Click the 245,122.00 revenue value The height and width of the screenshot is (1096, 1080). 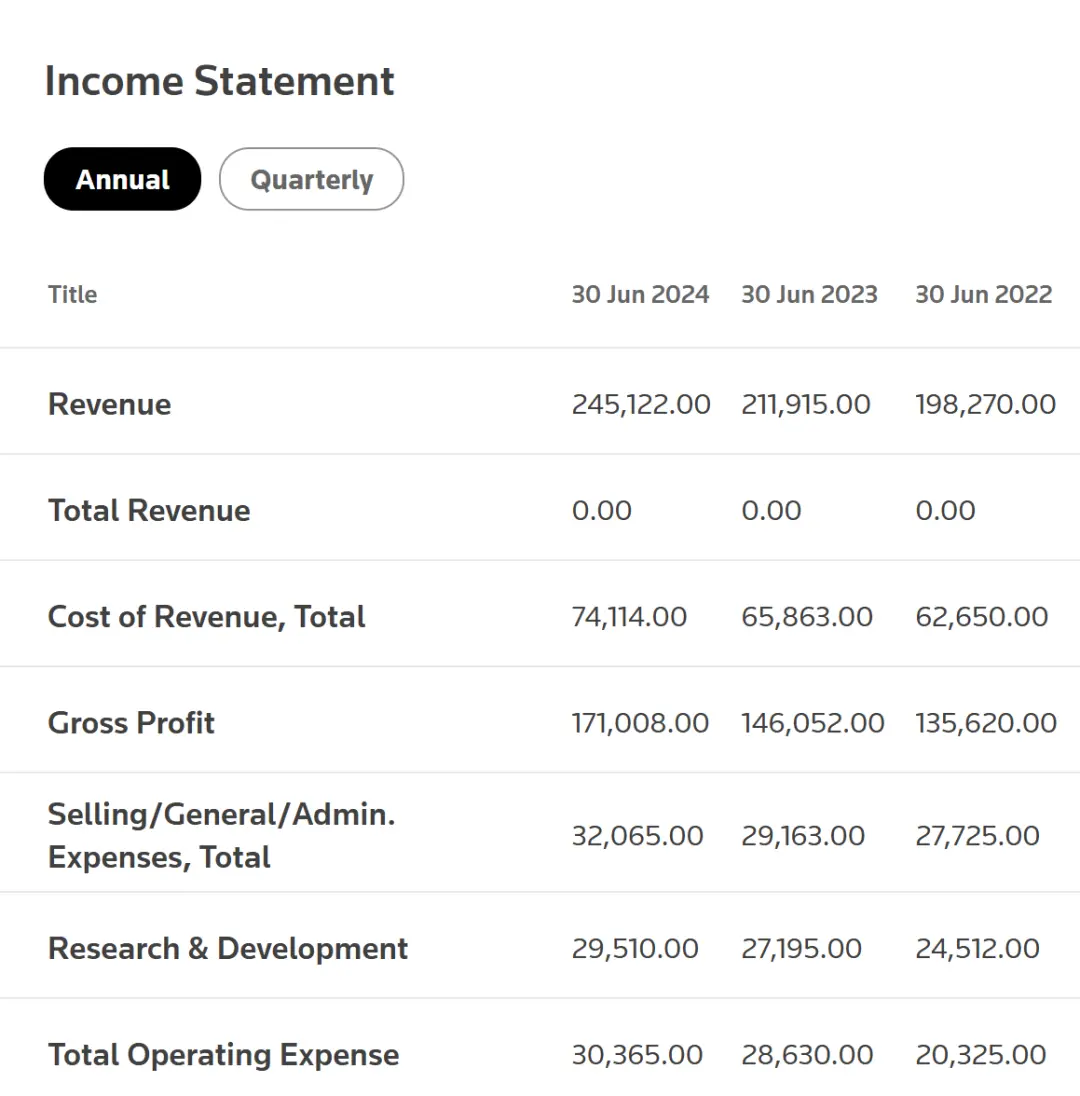[641, 404]
